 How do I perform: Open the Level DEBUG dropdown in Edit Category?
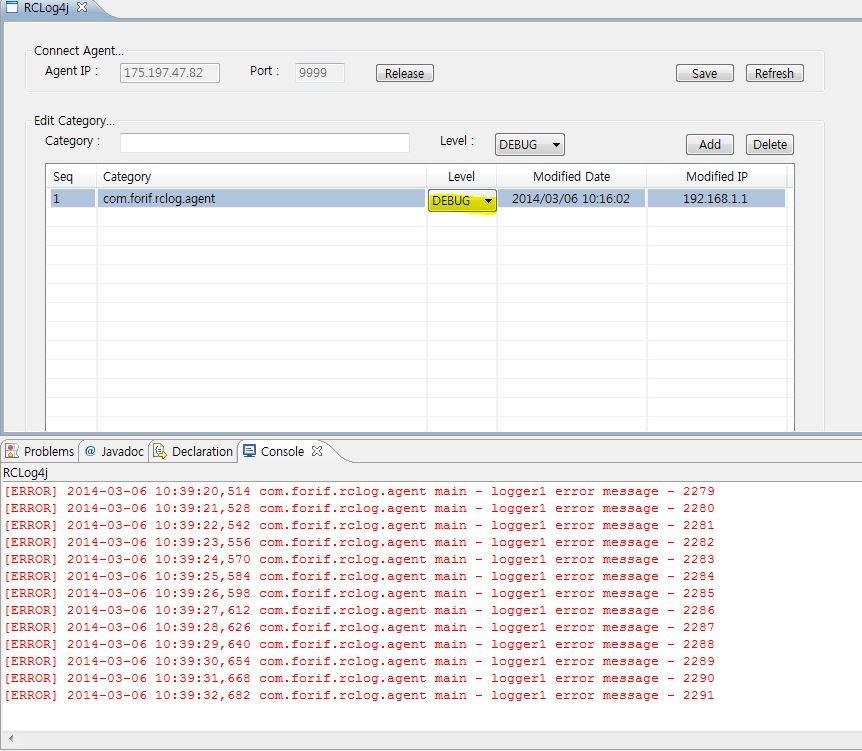coord(529,145)
